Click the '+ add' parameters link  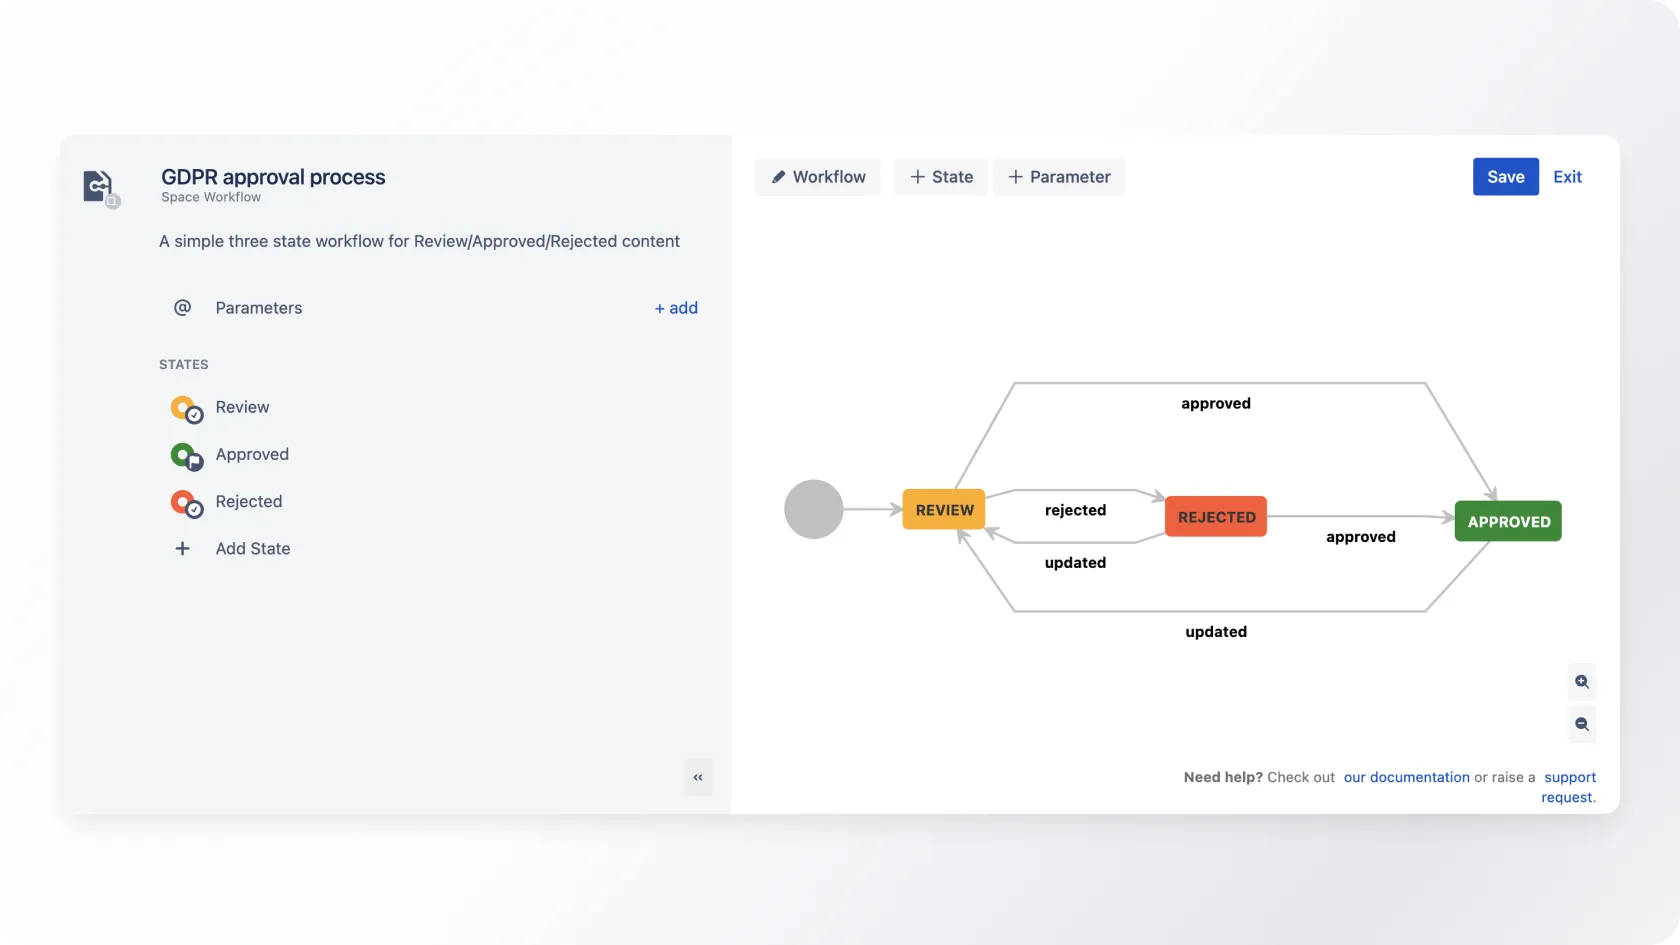point(676,308)
